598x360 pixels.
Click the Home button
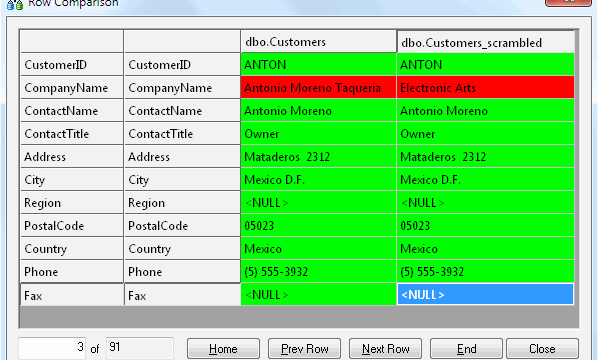click(223, 349)
